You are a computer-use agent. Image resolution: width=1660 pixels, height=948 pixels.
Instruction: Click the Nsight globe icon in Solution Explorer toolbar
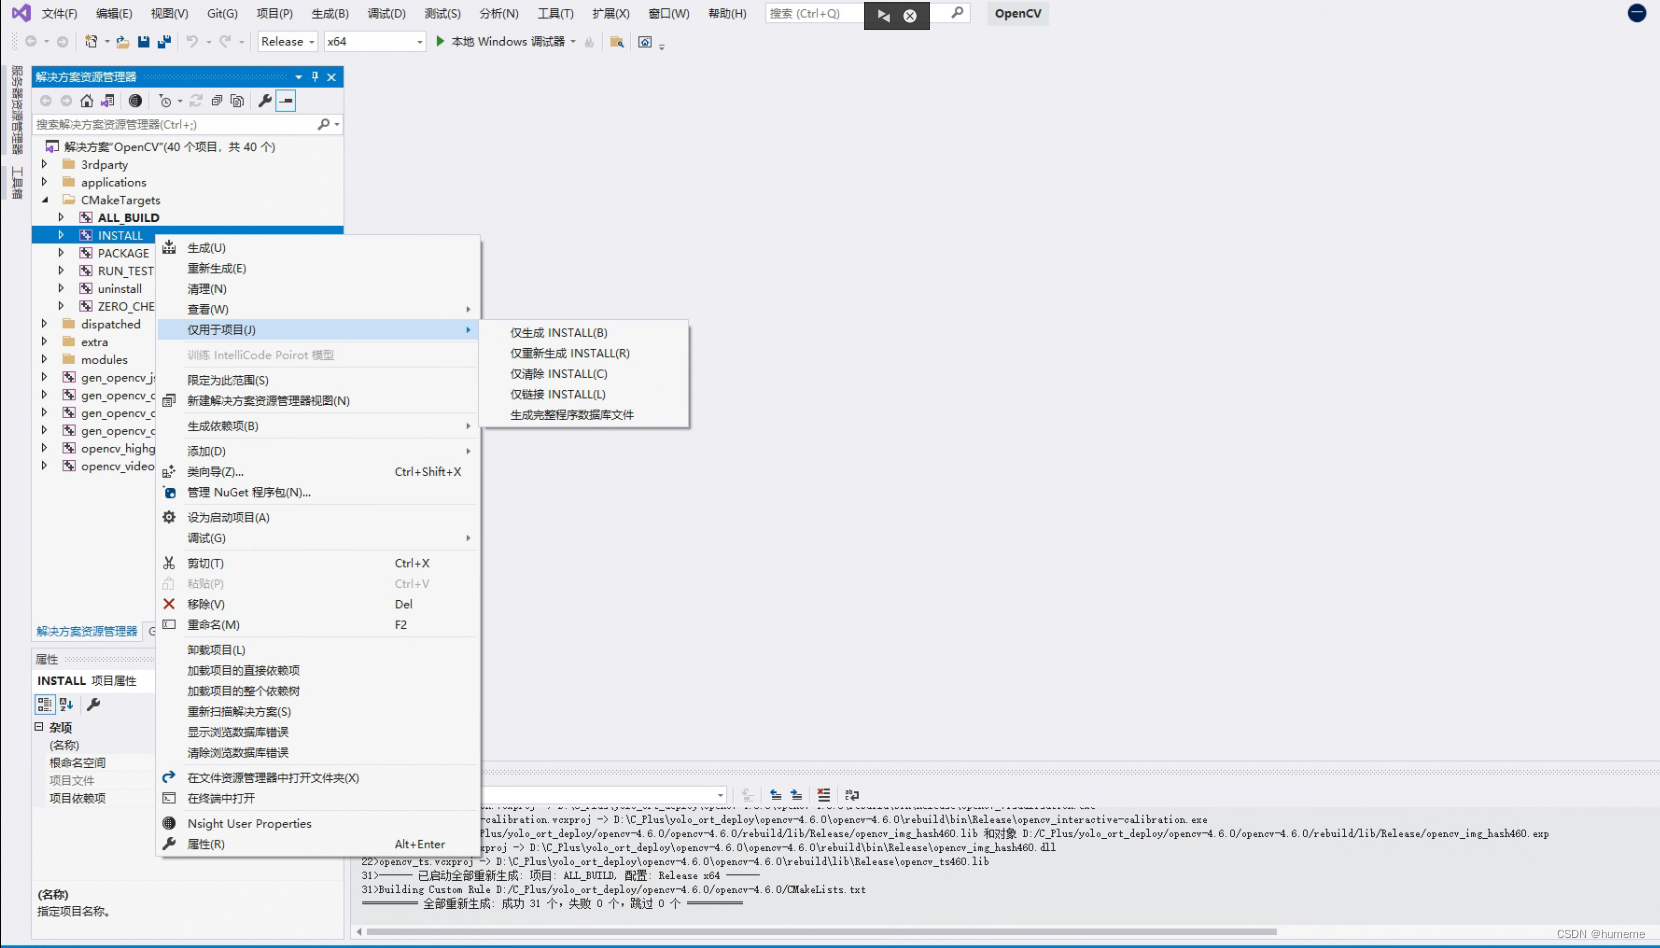[x=135, y=100]
